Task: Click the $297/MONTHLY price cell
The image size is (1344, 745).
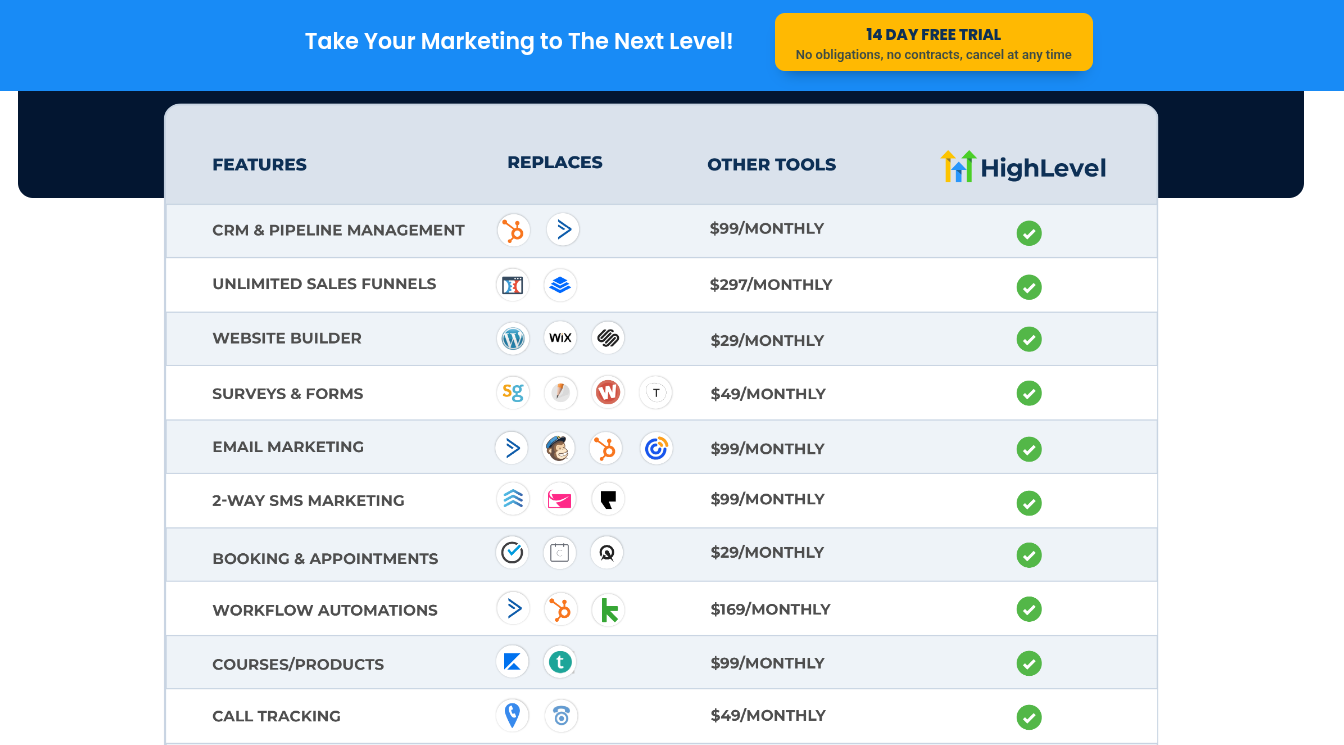Action: [771, 285]
